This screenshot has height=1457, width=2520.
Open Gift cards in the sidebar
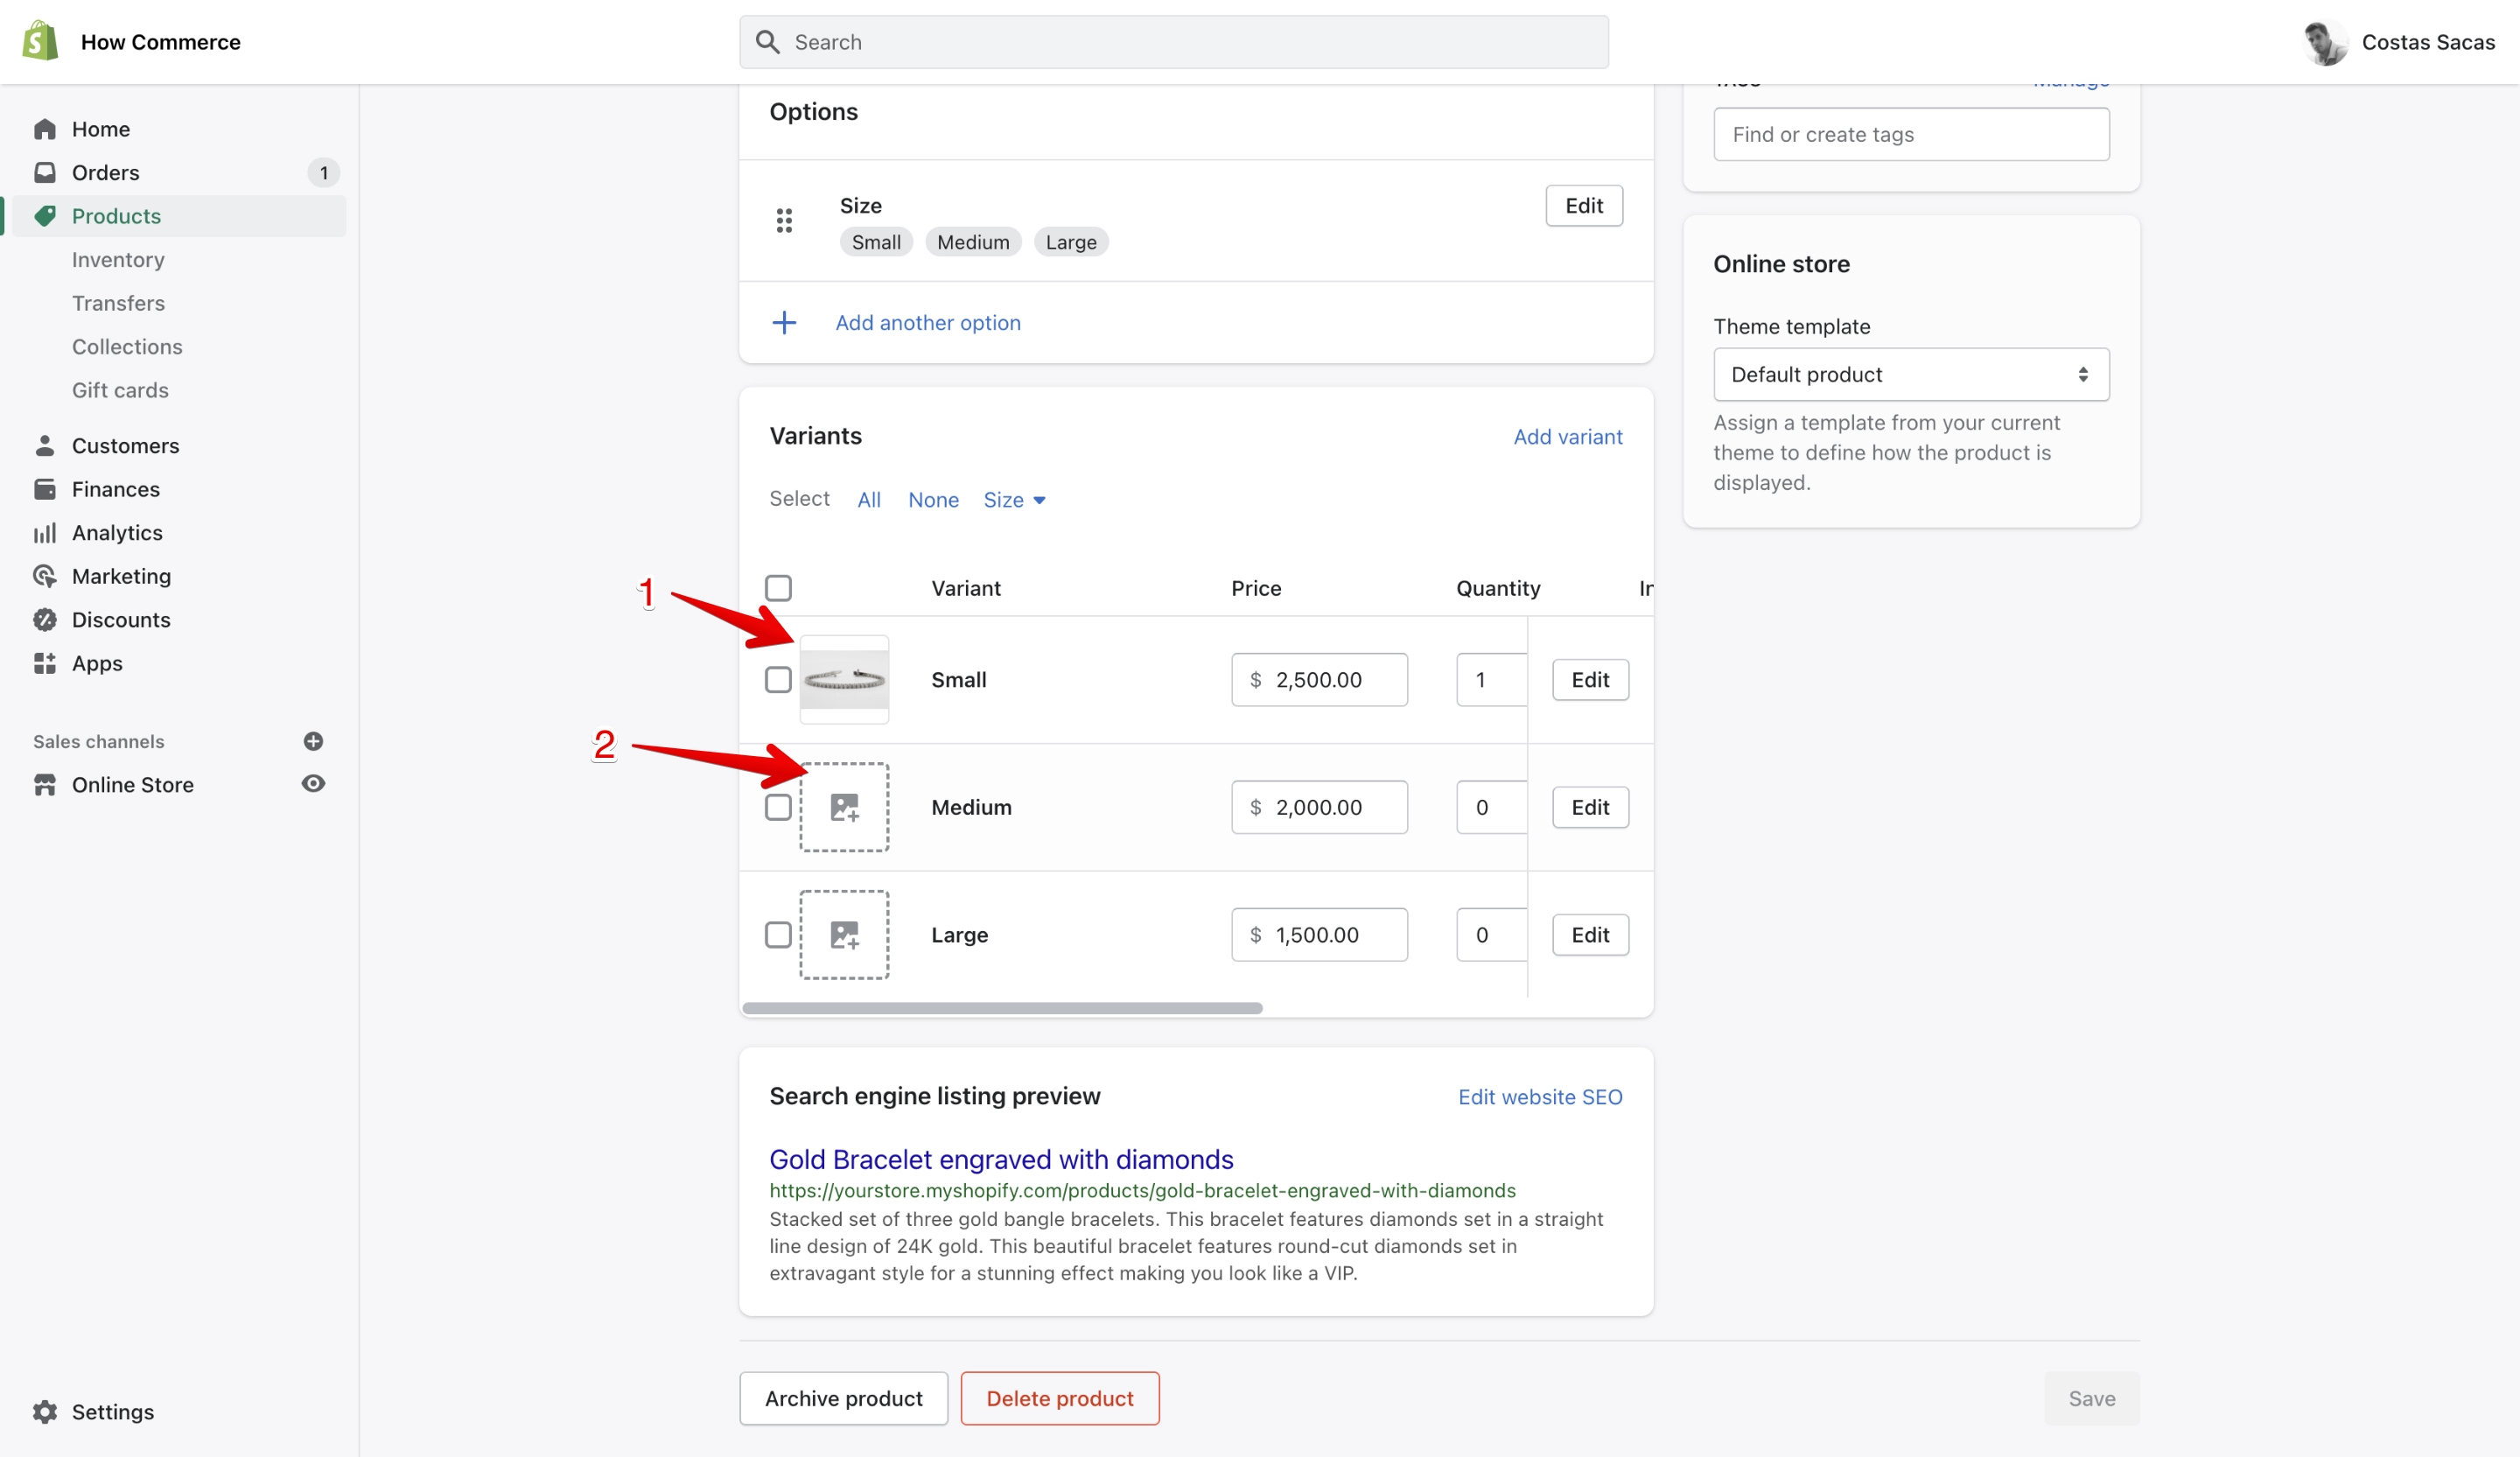(x=120, y=390)
